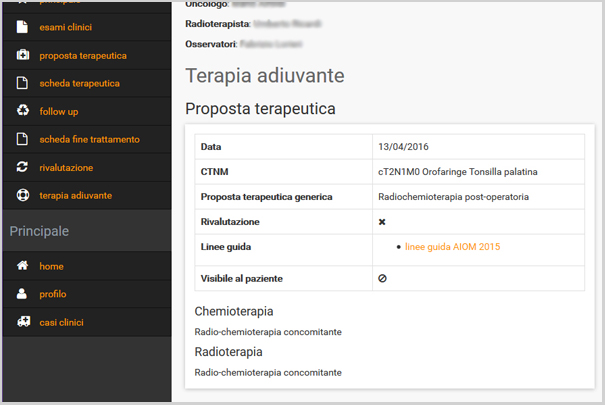
Task: Click the file icon beside esami clinici
Action: [22, 27]
